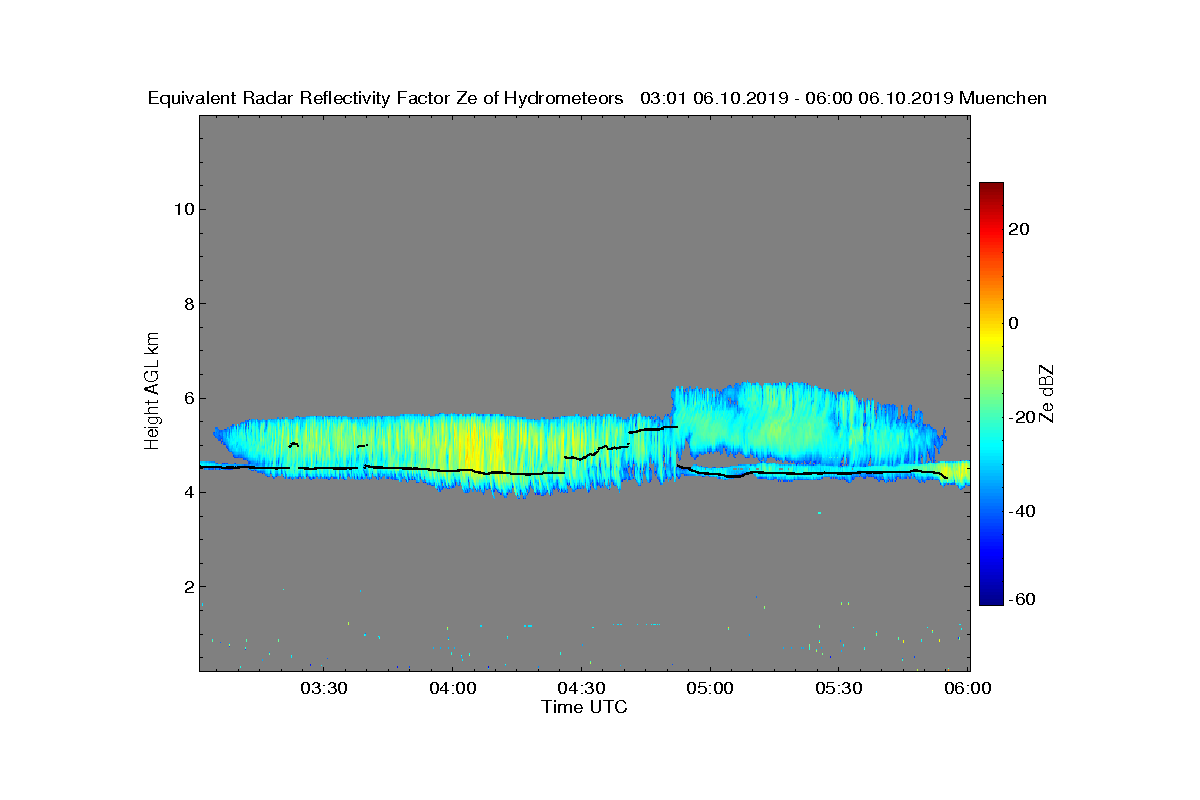
Task: Click the colorbar value 20
Action: coord(1019,229)
